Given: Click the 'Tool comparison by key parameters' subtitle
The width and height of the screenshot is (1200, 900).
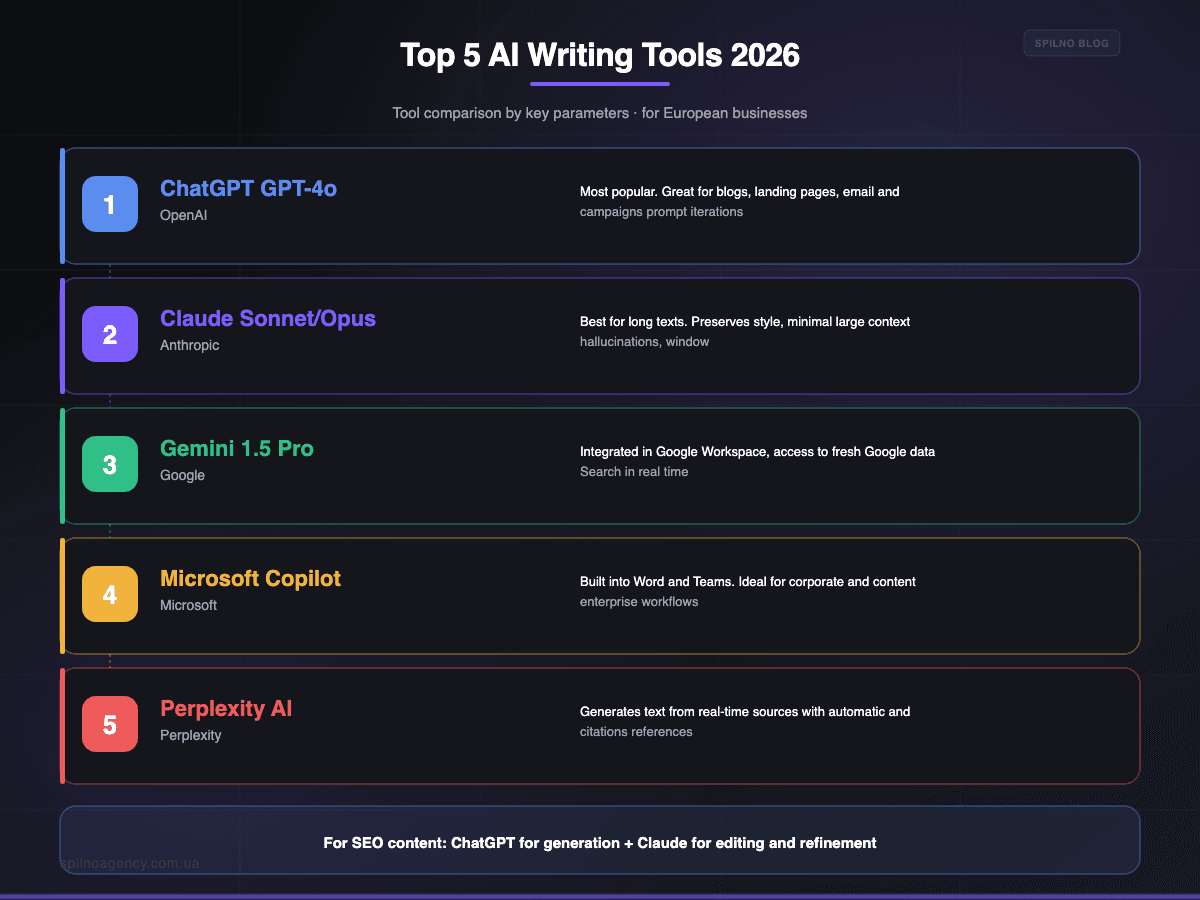Looking at the screenshot, I should tap(600, 113).
